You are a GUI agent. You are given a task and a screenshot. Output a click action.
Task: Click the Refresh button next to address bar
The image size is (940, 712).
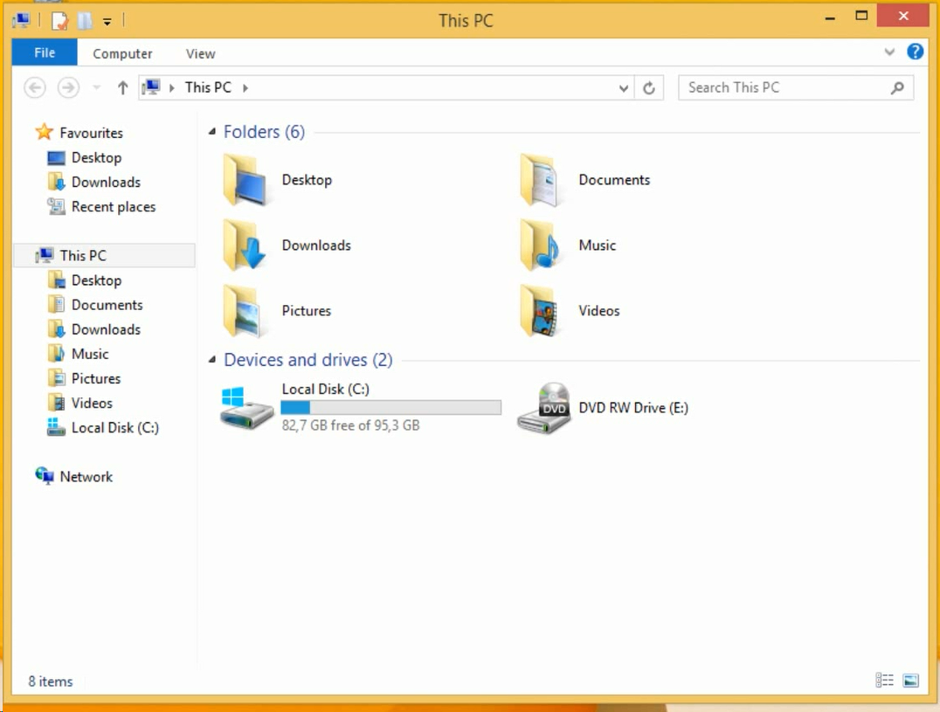[649, 88]
